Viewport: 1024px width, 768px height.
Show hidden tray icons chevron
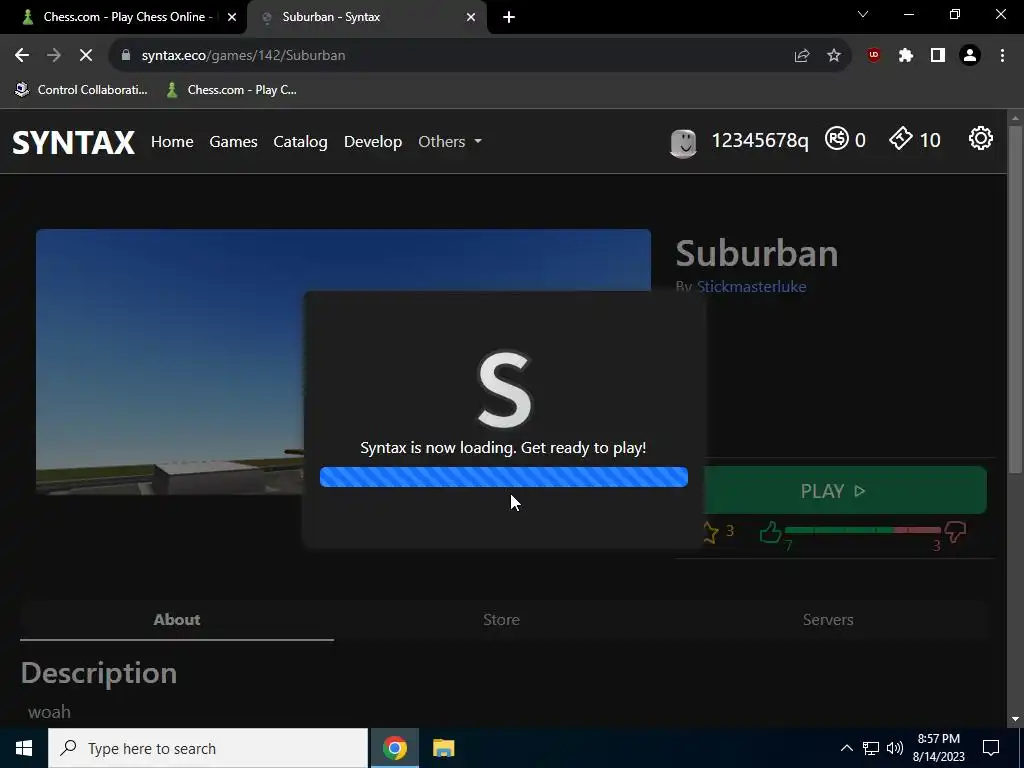pos(846,748)
